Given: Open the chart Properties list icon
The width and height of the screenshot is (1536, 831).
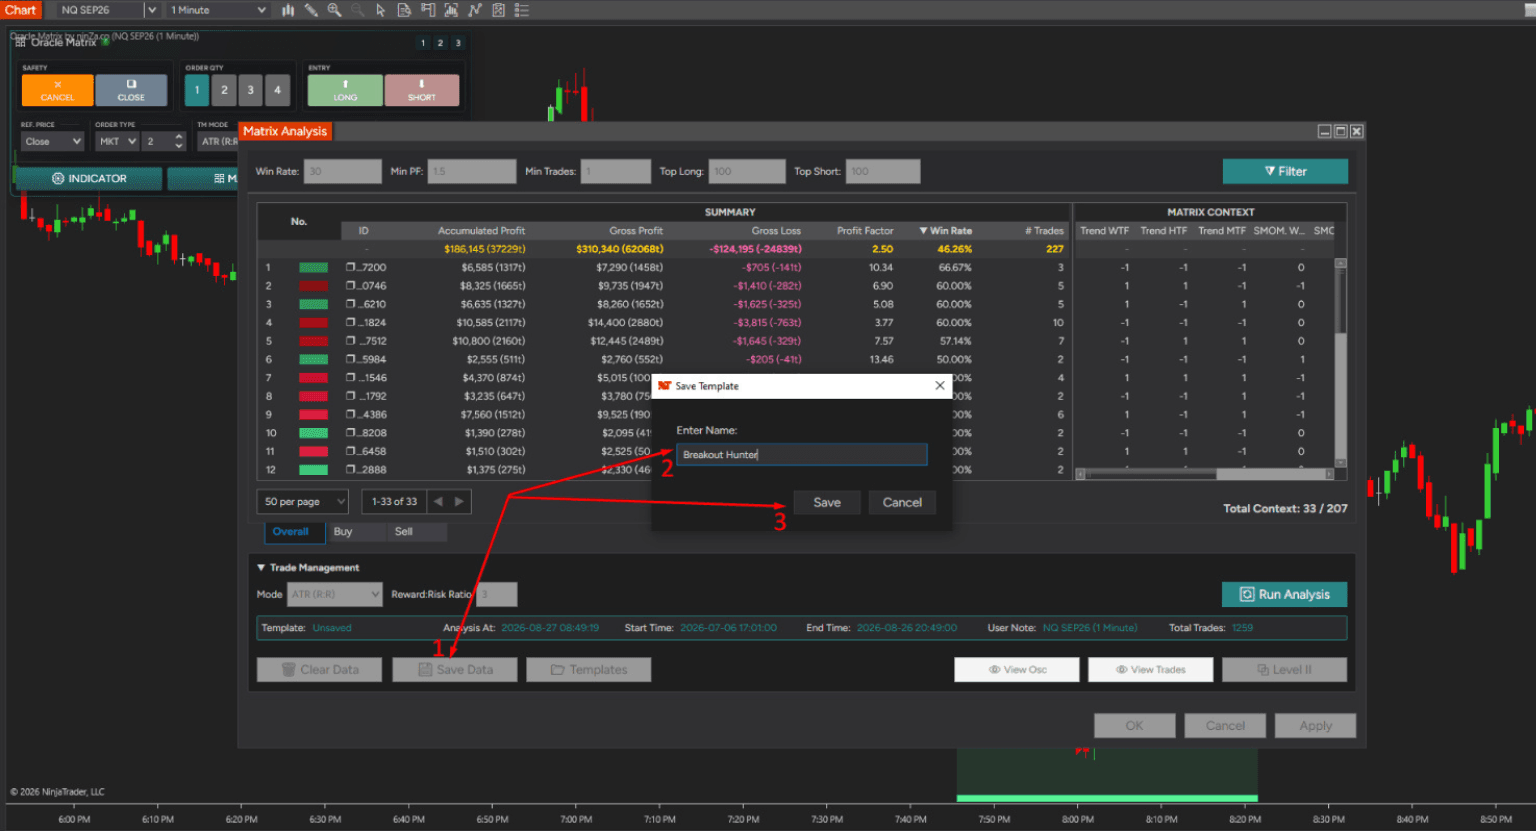Looking at the screenshot, I should [x=521, y=10].
